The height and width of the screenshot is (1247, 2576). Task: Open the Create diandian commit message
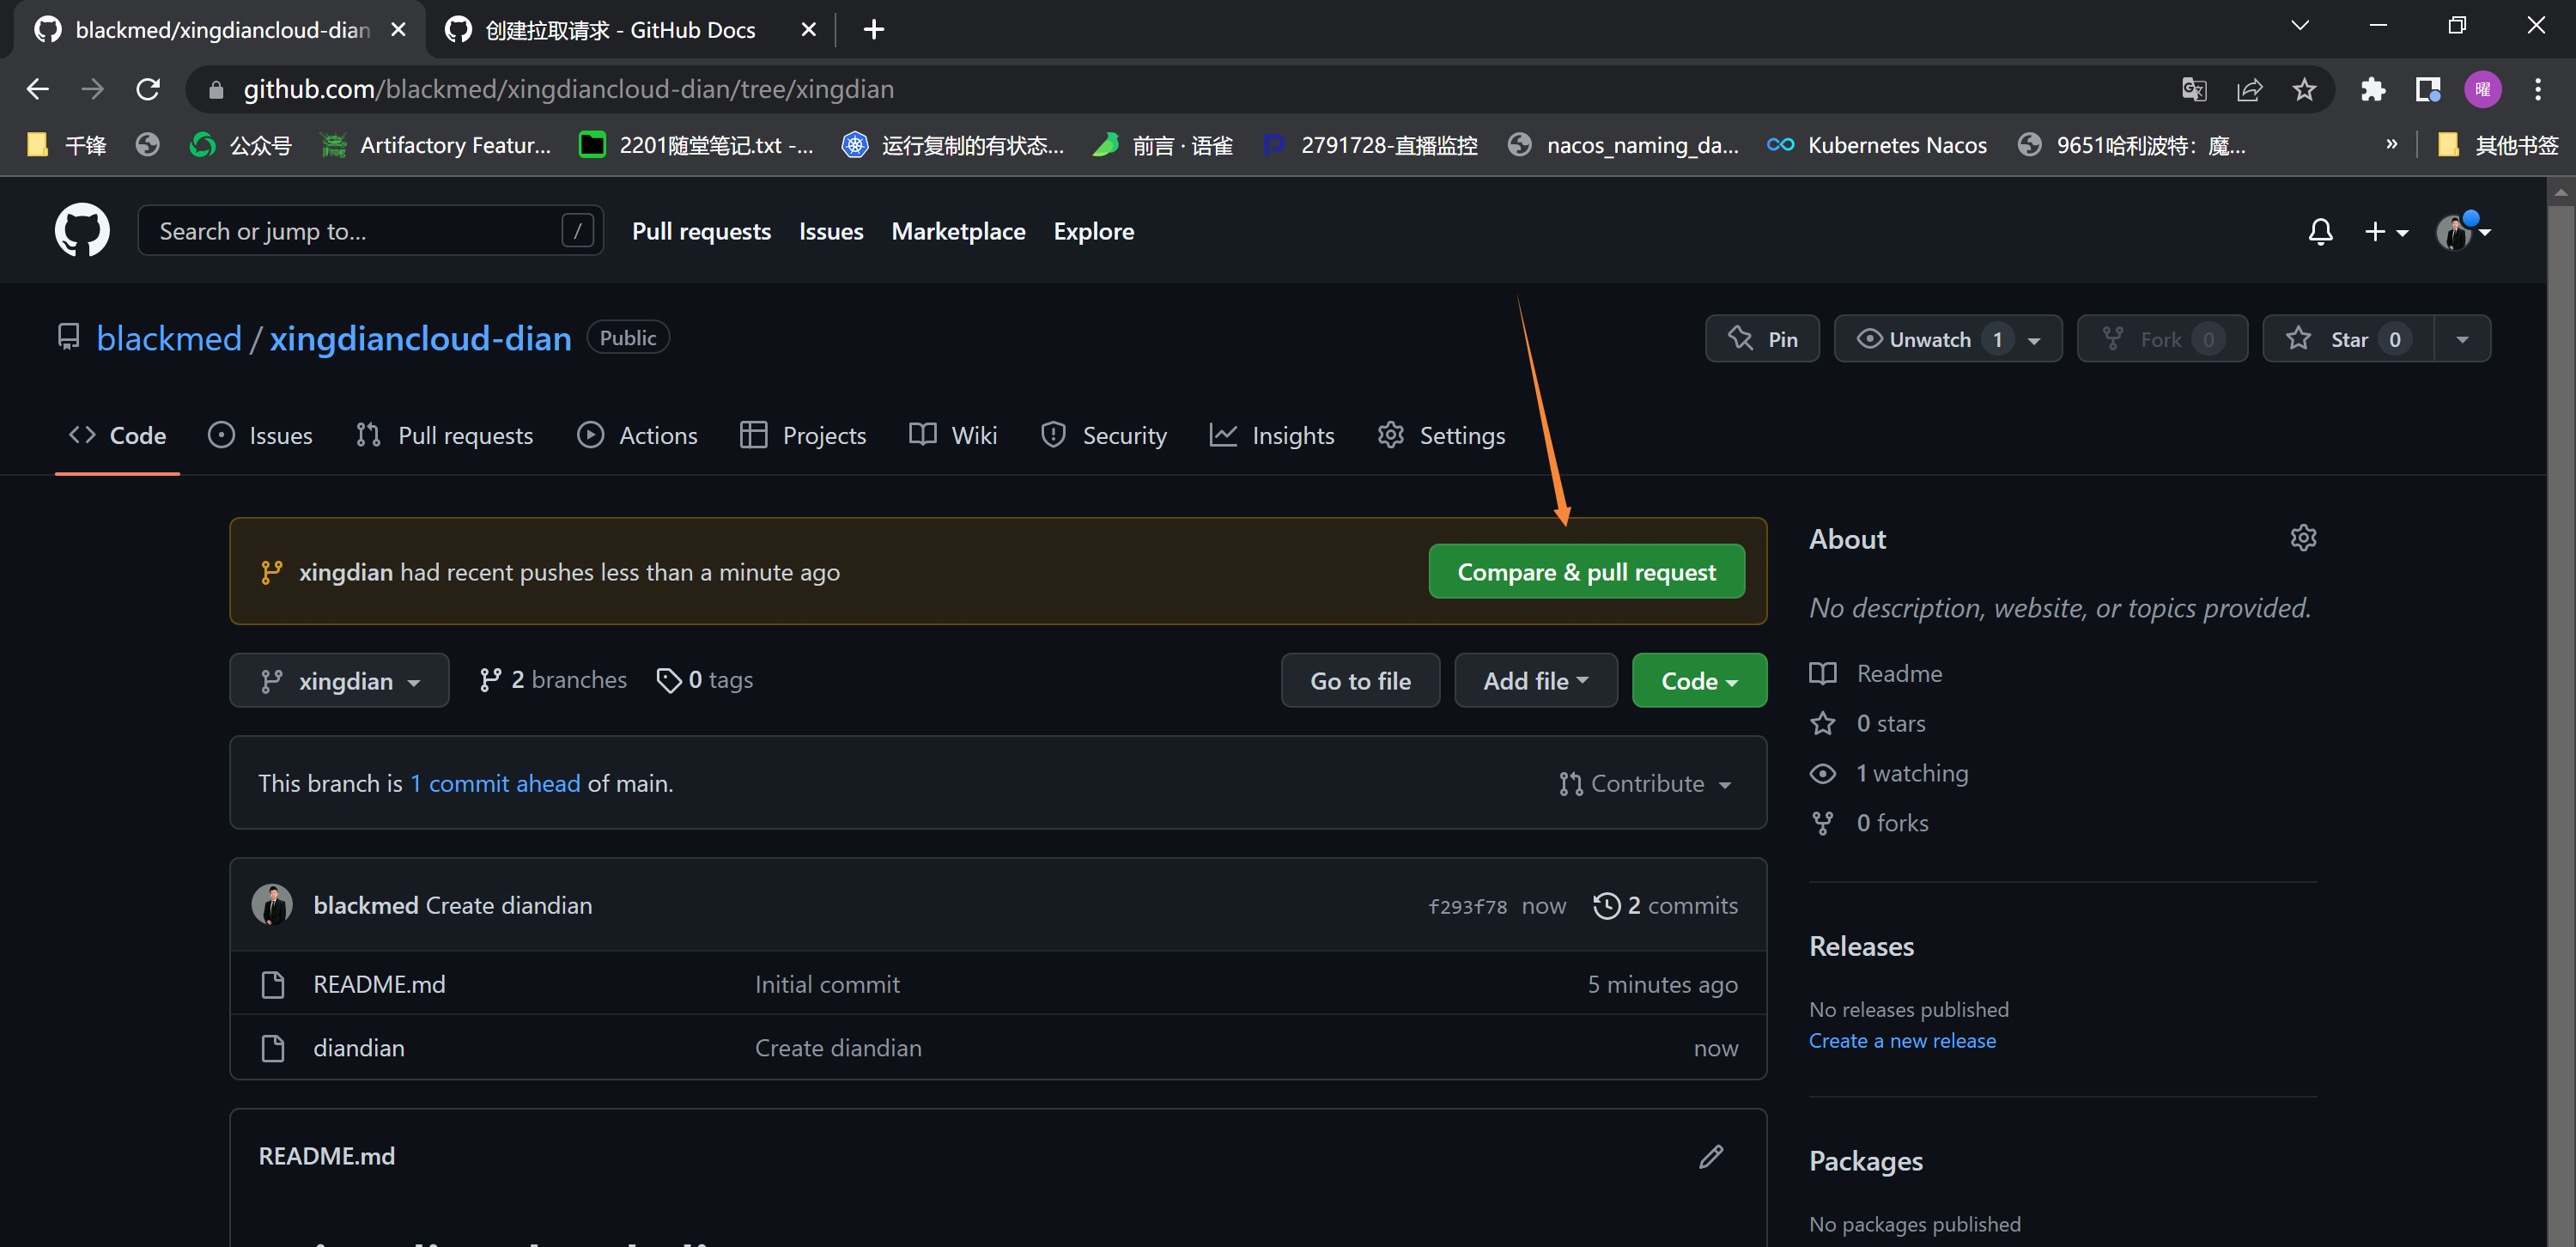click(x=509, y=905)
